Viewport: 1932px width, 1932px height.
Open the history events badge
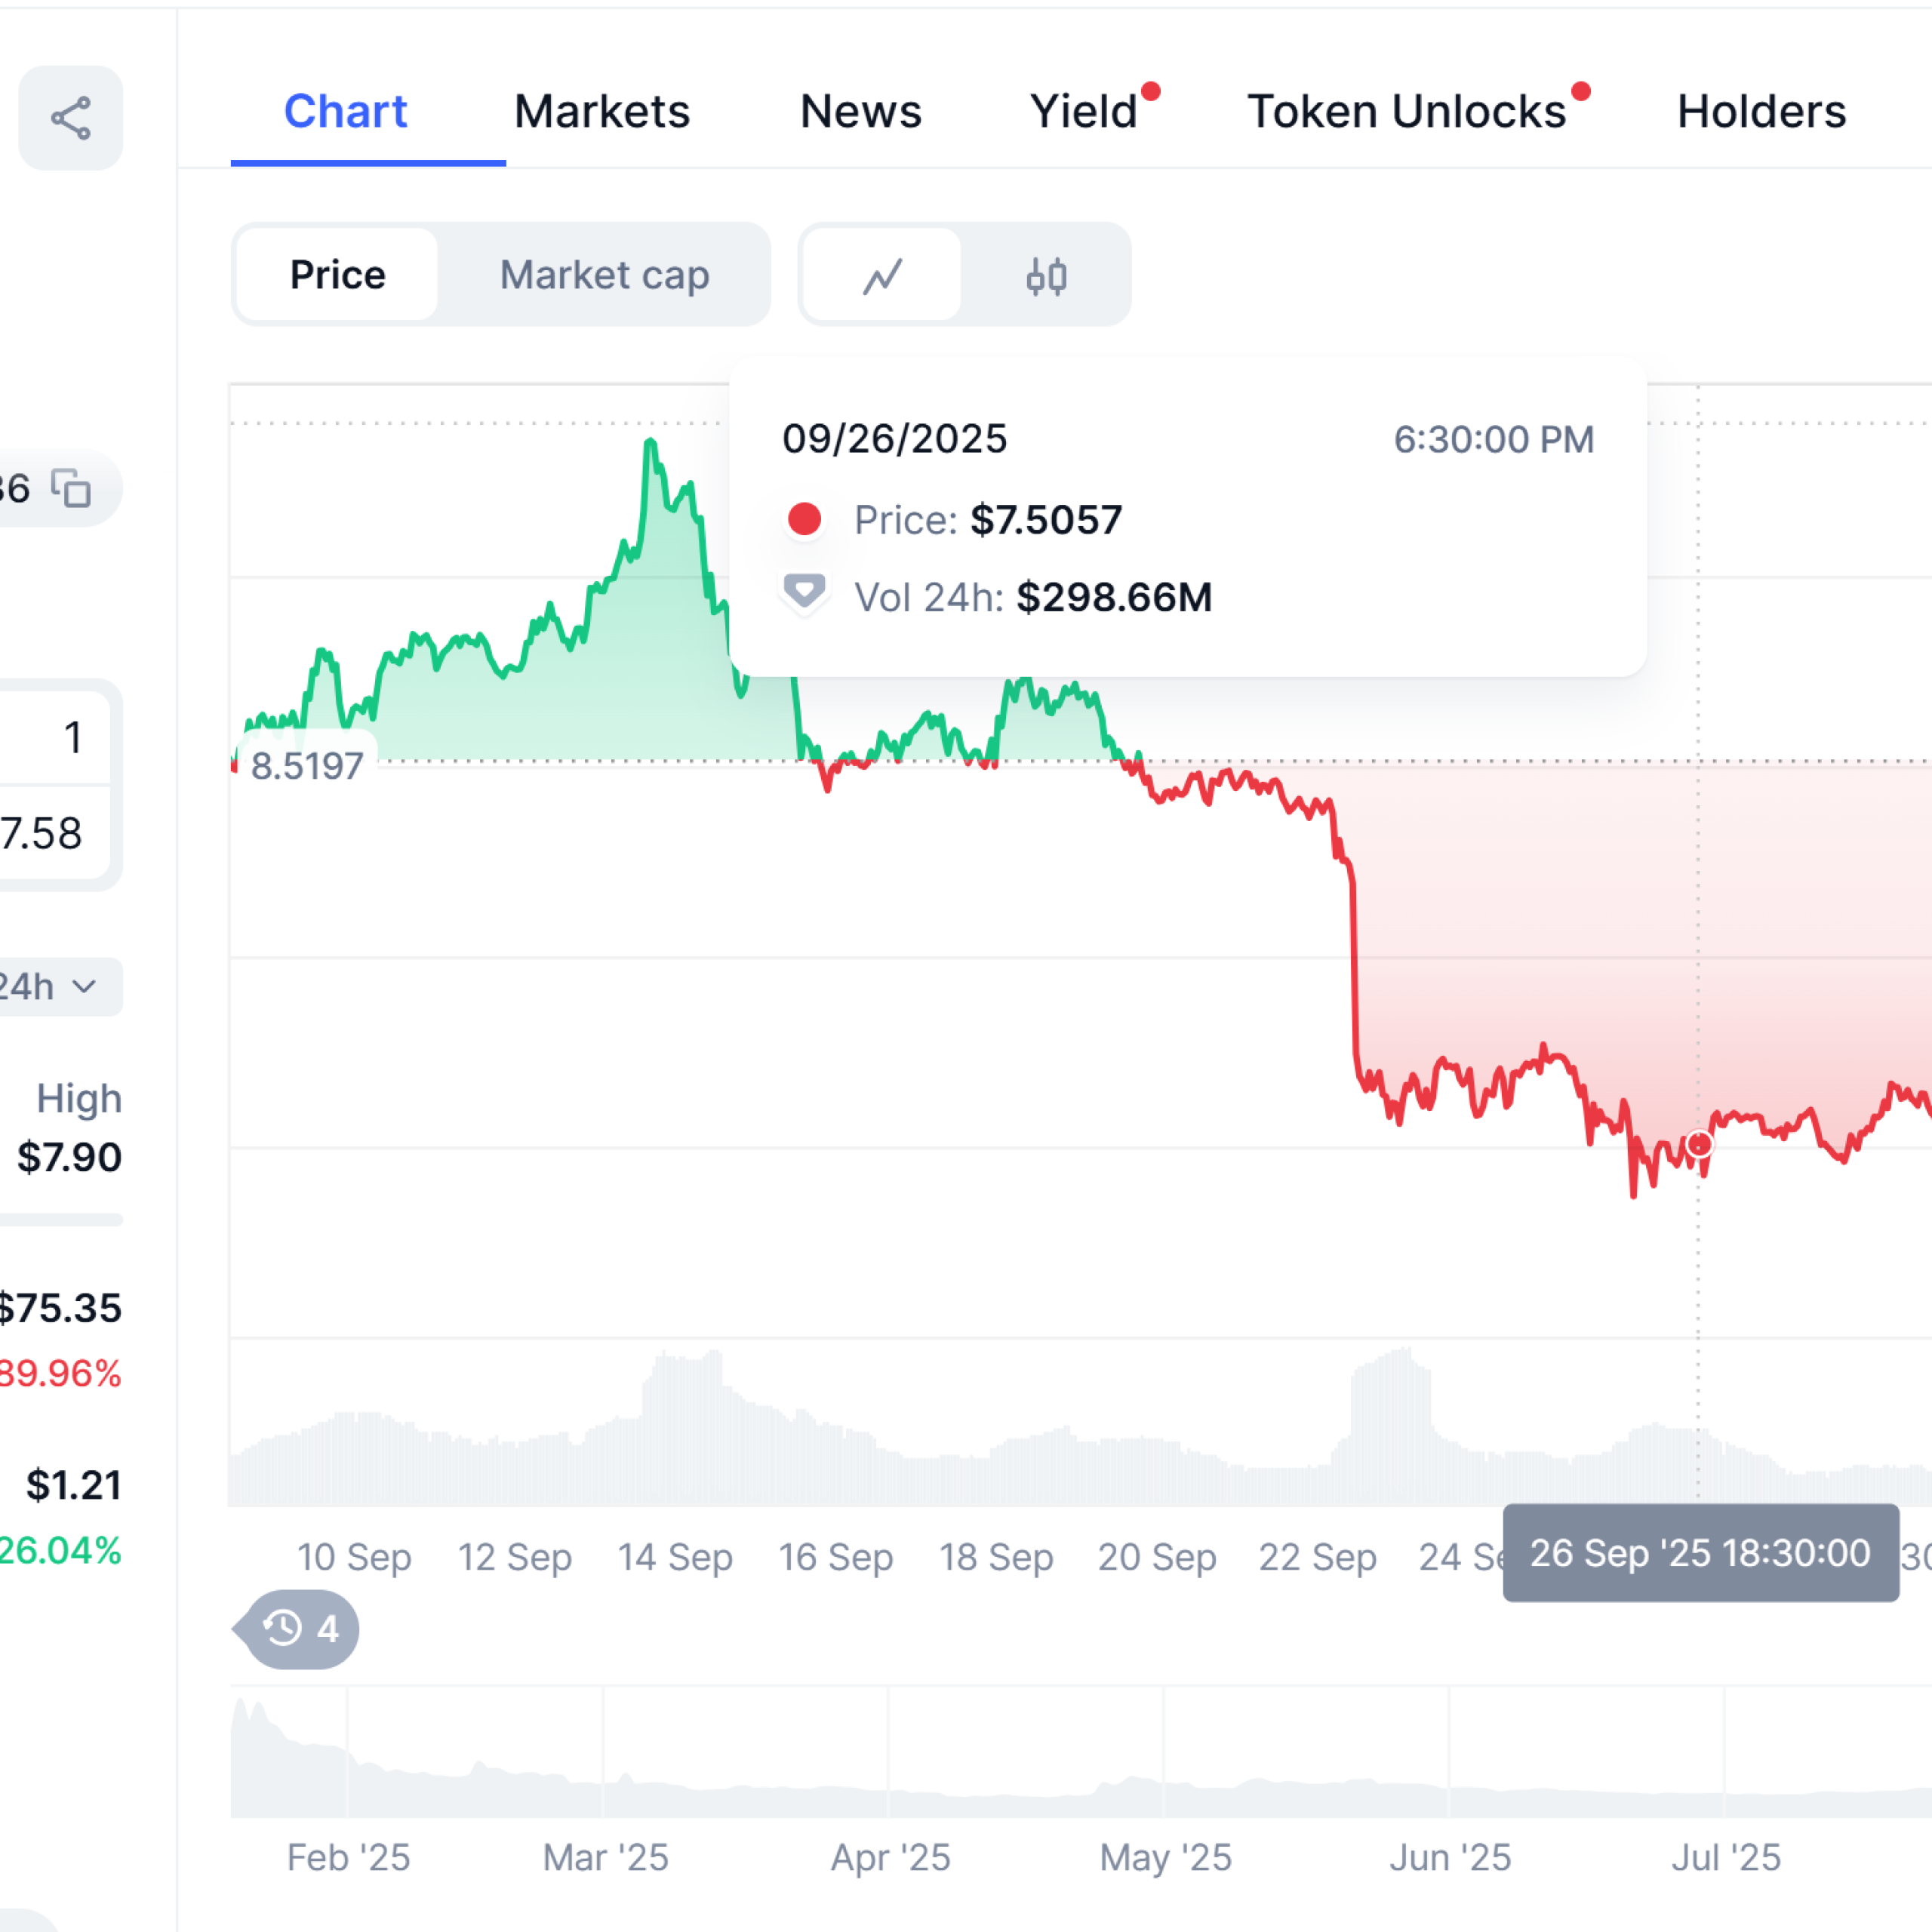click(299, 1628)
